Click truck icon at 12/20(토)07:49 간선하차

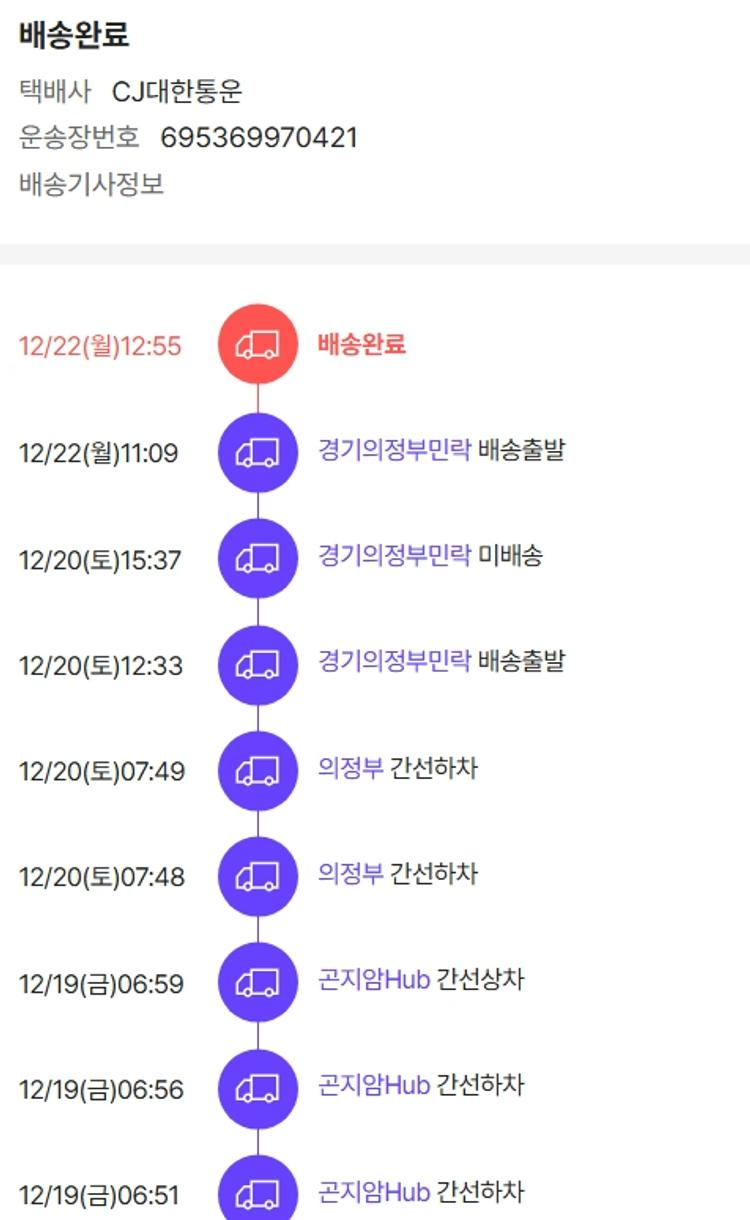257,771
